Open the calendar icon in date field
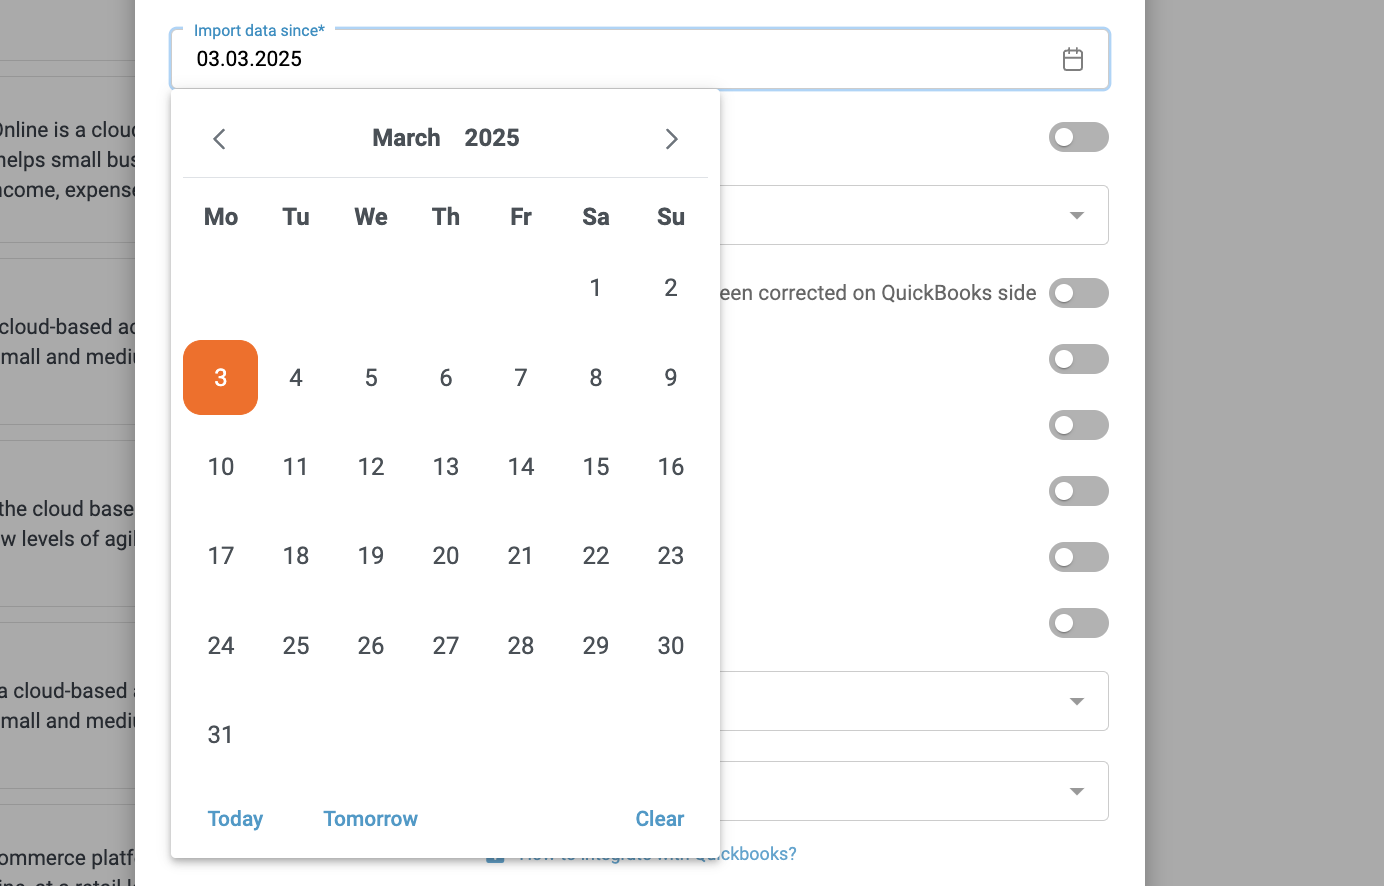 coord(1073,59)
